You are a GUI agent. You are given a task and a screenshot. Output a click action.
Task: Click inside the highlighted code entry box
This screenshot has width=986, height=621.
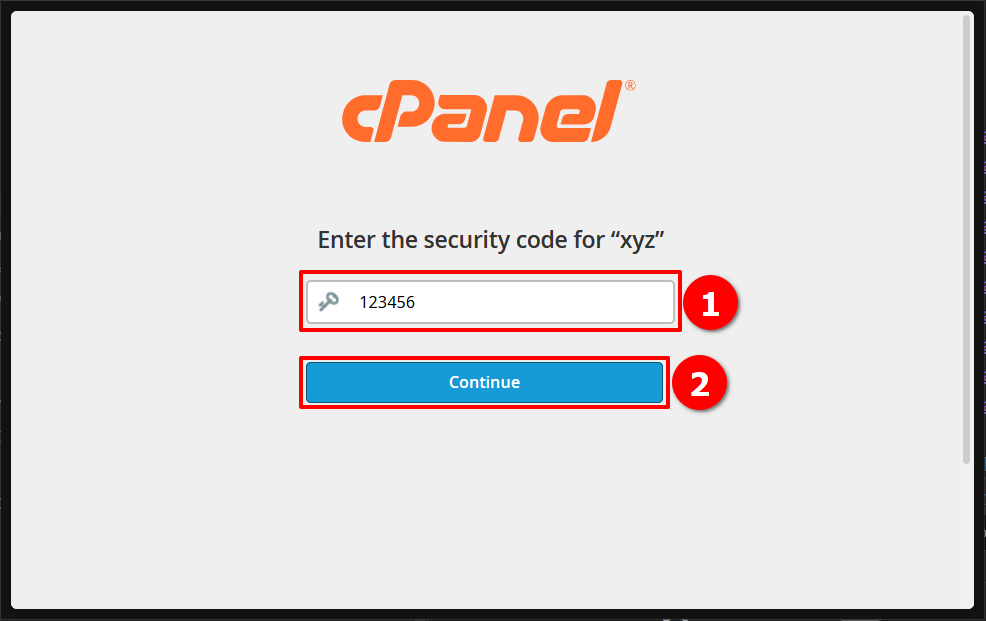pyautogui.click(x=490, y=301)
